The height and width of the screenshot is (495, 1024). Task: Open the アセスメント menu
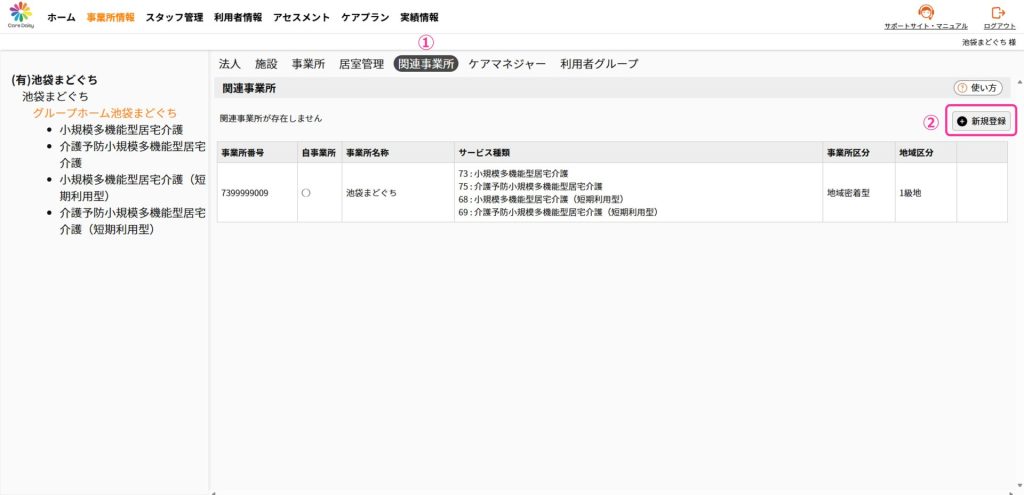[x=301, y=17]
